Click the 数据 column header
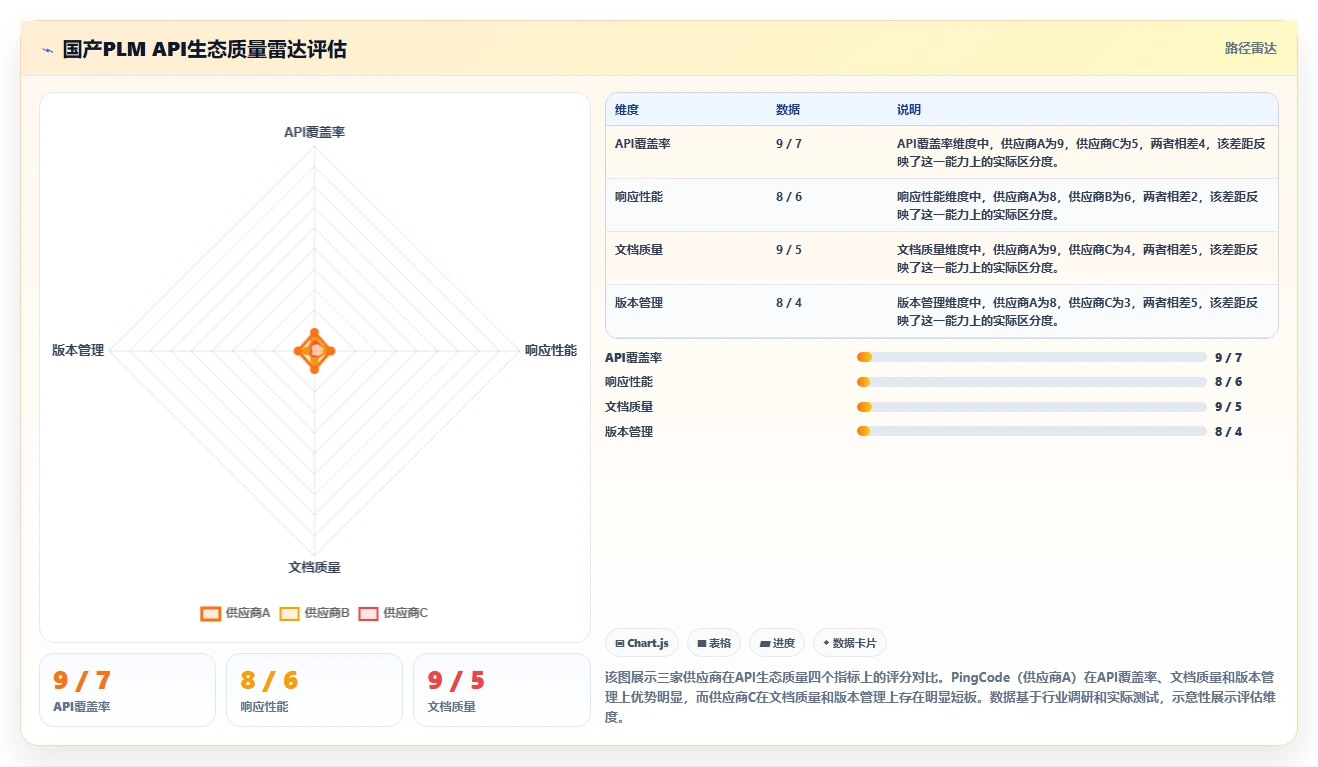The image size is (1318, 767). pos(788,110)
